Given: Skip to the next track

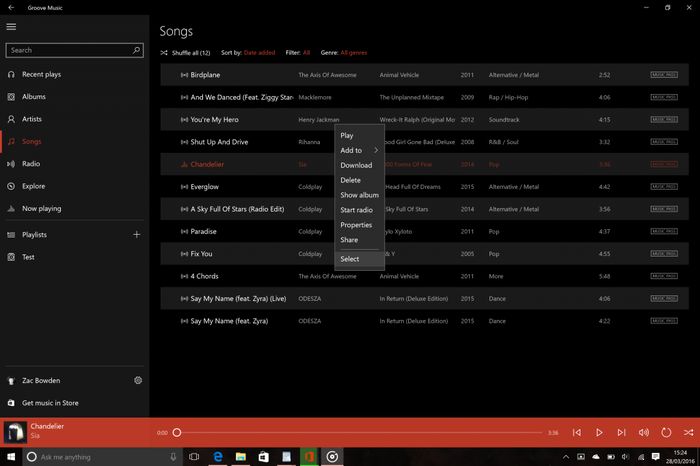Looking at the screenshot, I should (621, 432).
